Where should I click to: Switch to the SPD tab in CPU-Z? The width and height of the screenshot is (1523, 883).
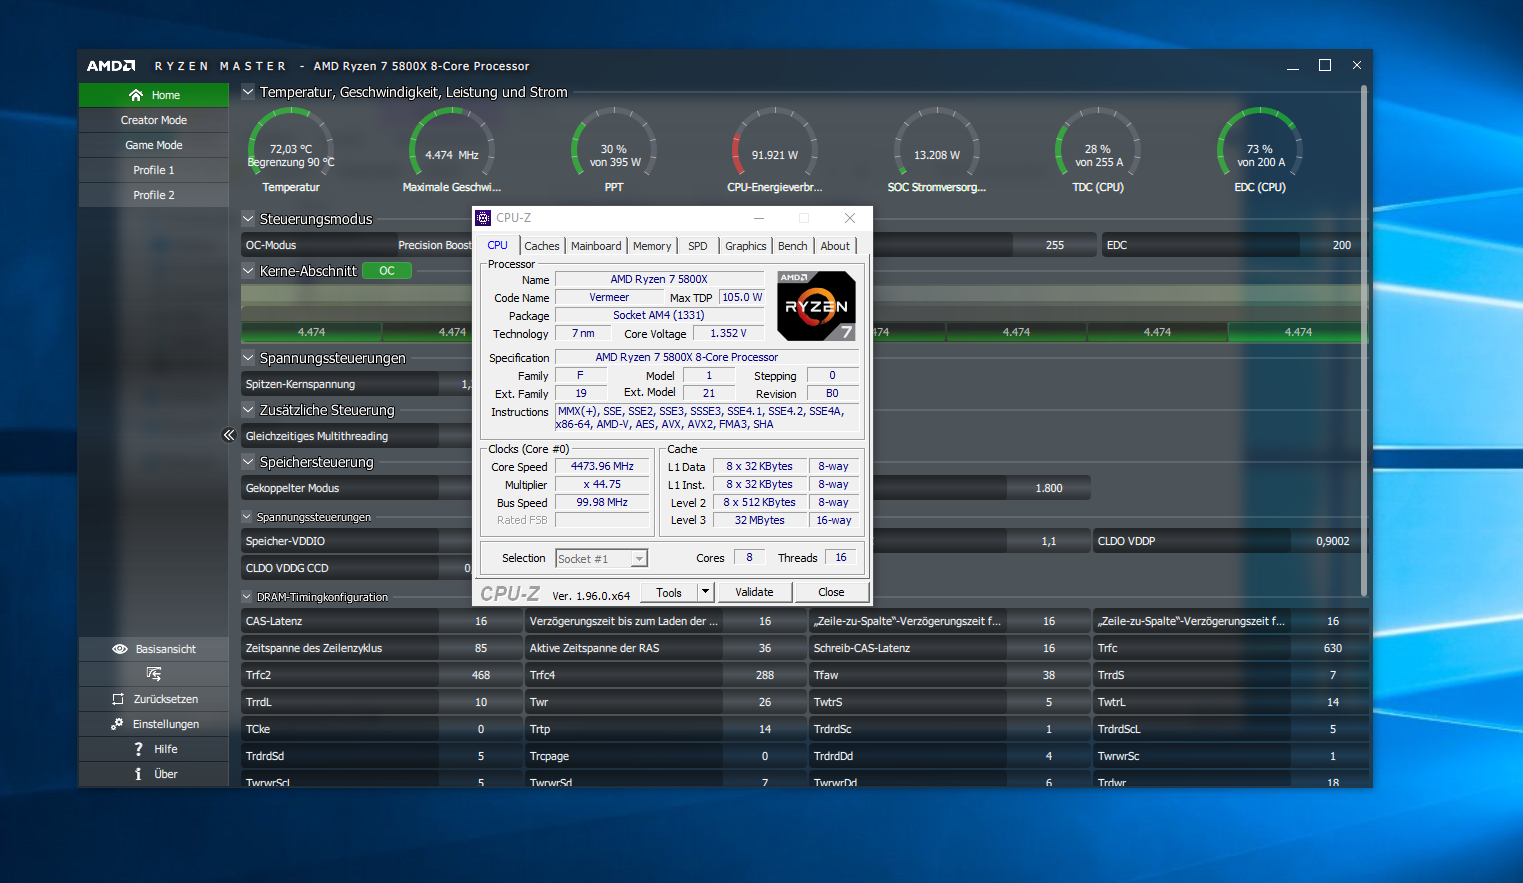[x=698, y=246]
